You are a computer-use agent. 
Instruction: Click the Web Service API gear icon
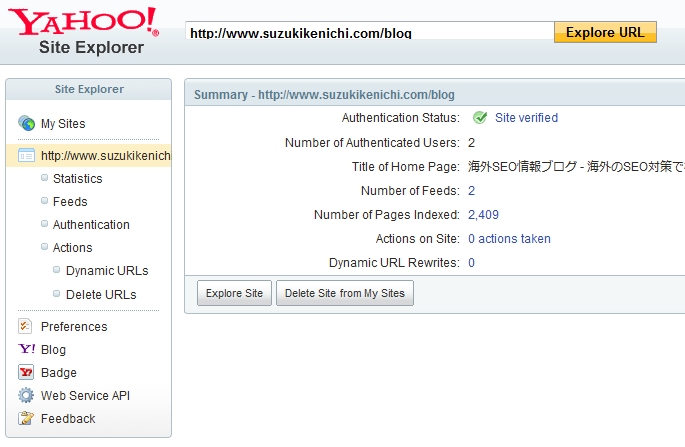point(26,395)
